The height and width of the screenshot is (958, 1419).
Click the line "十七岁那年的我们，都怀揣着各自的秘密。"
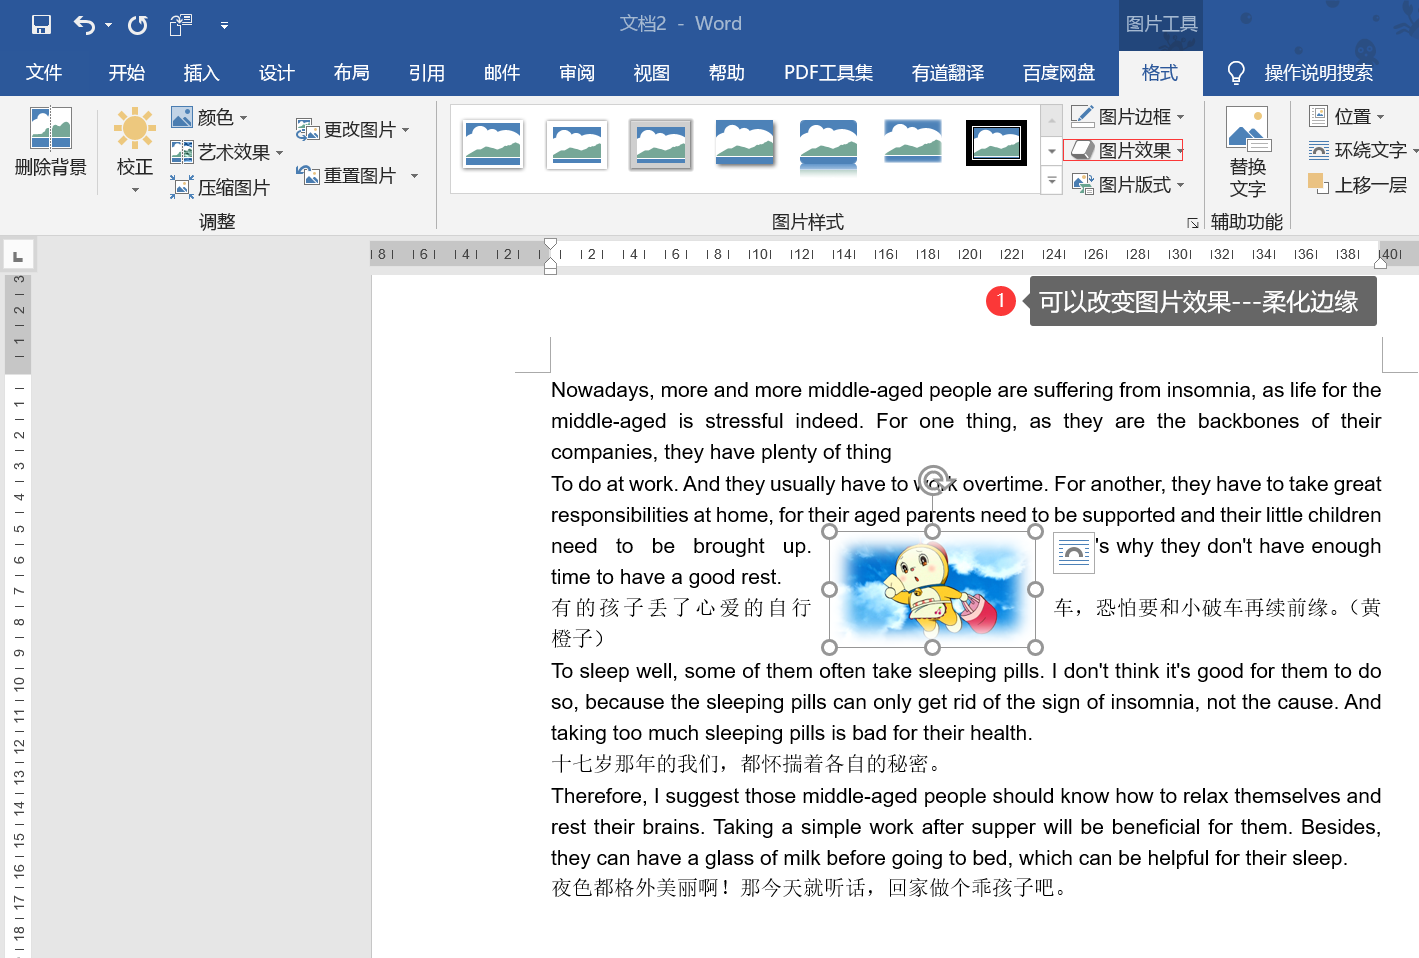747,764
